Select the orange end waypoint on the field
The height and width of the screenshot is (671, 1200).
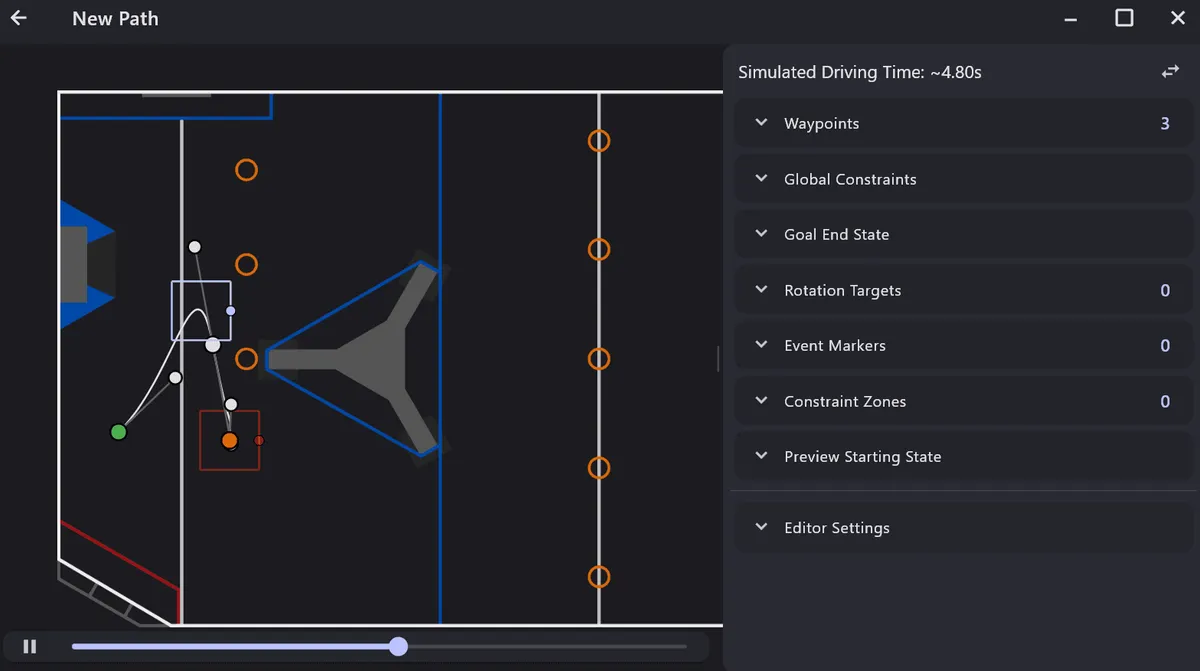(230, 440)
